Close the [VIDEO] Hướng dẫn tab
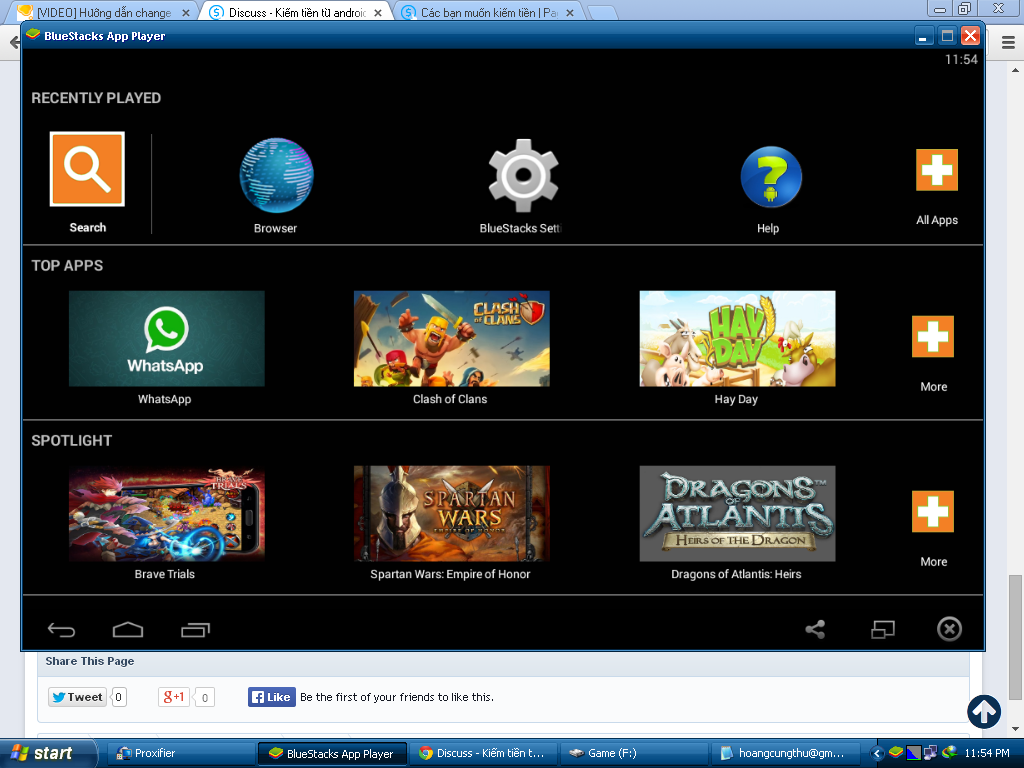The image size is (1024, 768). click(x=185, y=12)
